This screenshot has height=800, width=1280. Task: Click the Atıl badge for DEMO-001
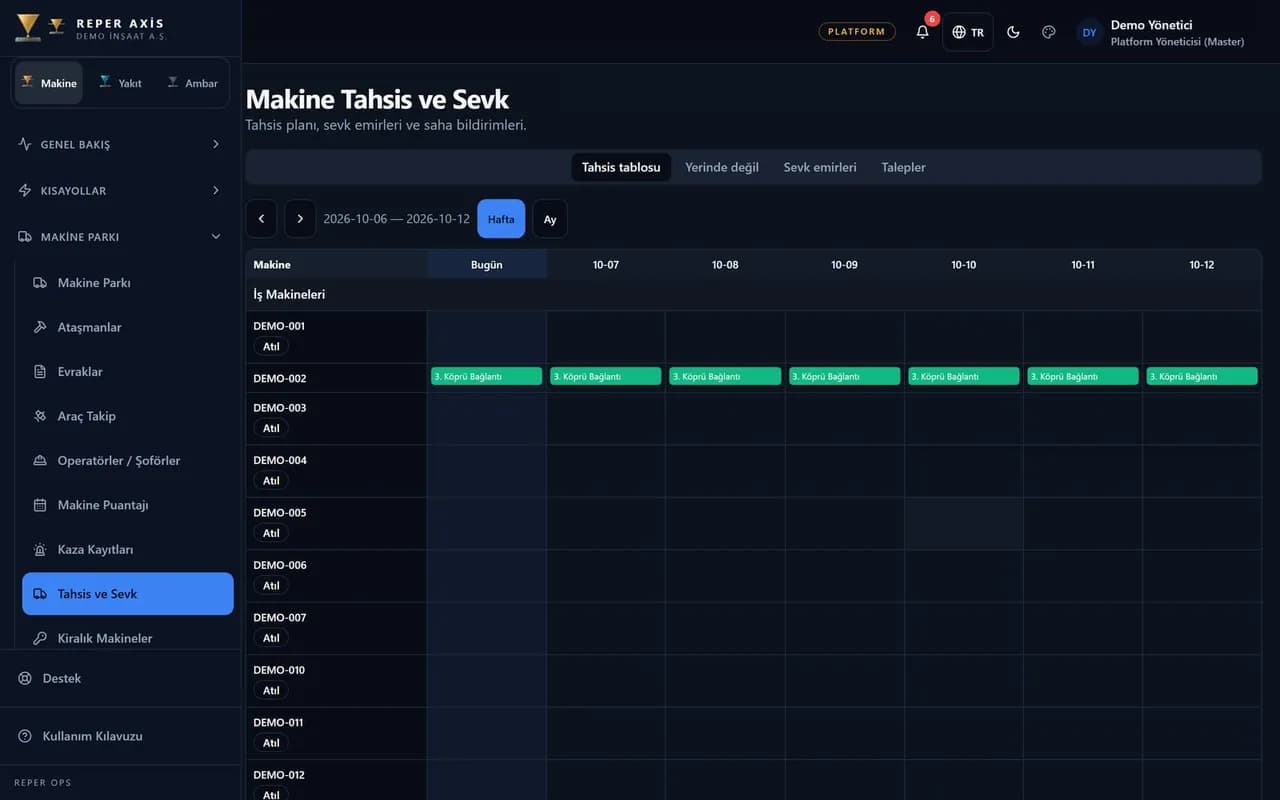click(x=271, y=347)
